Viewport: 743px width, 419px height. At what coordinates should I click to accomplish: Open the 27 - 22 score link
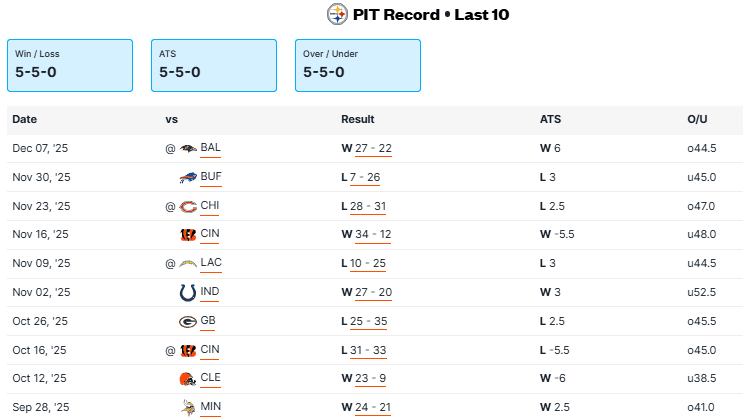coord(373,148)
